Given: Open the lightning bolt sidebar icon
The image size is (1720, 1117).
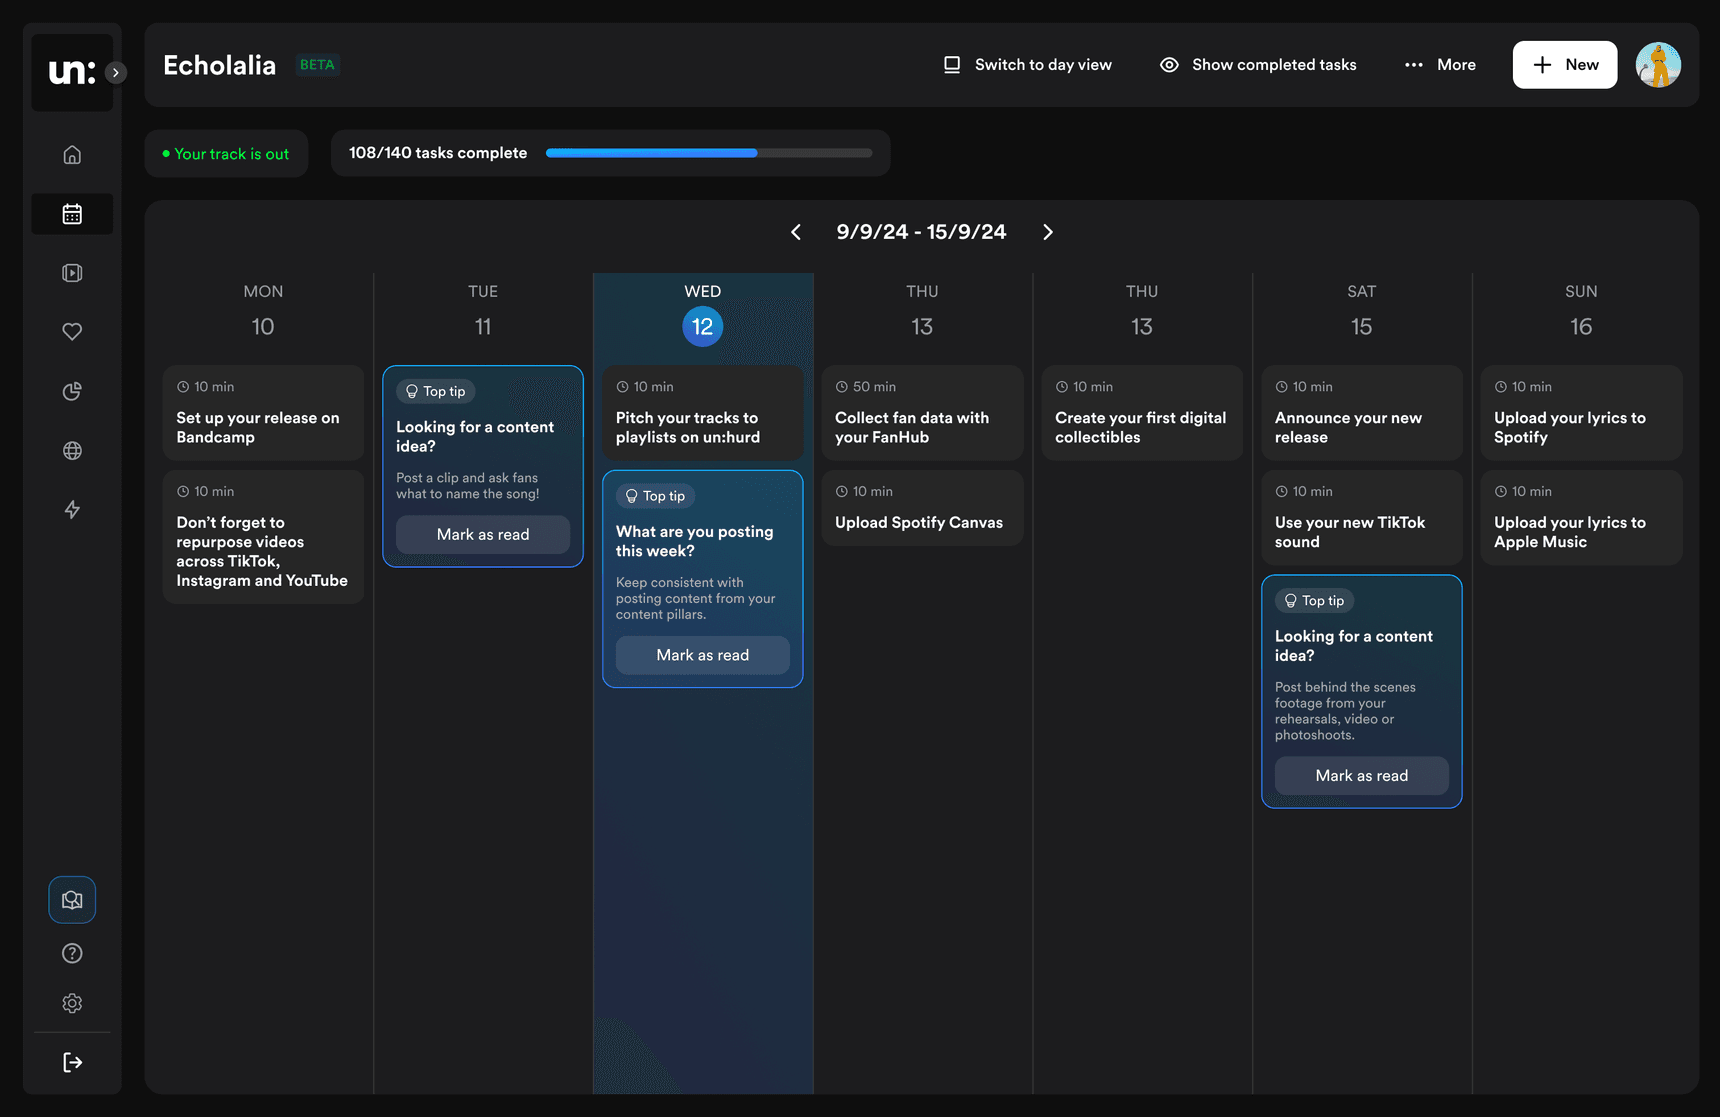Looking at the screenshot, I should 72,510.
